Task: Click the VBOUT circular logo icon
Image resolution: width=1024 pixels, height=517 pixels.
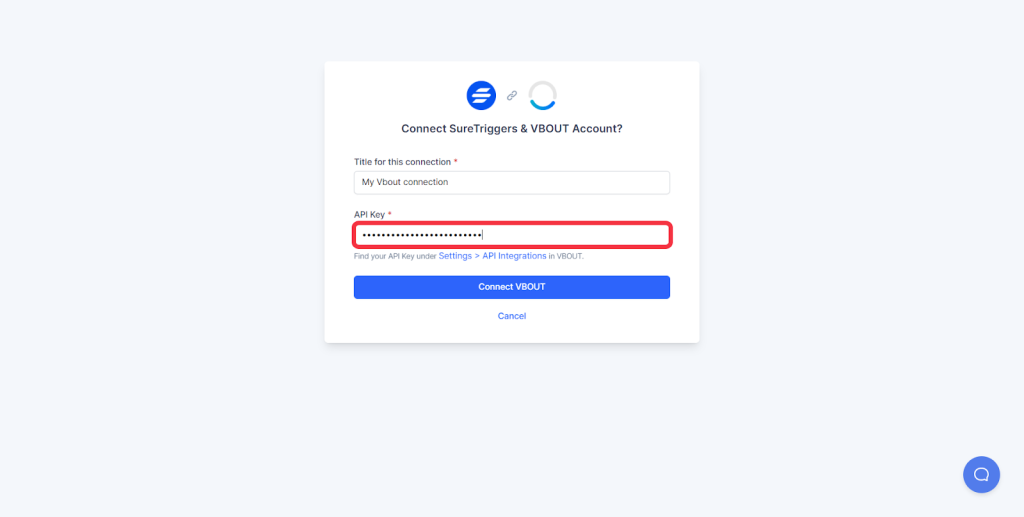Action: click(542, 96)
